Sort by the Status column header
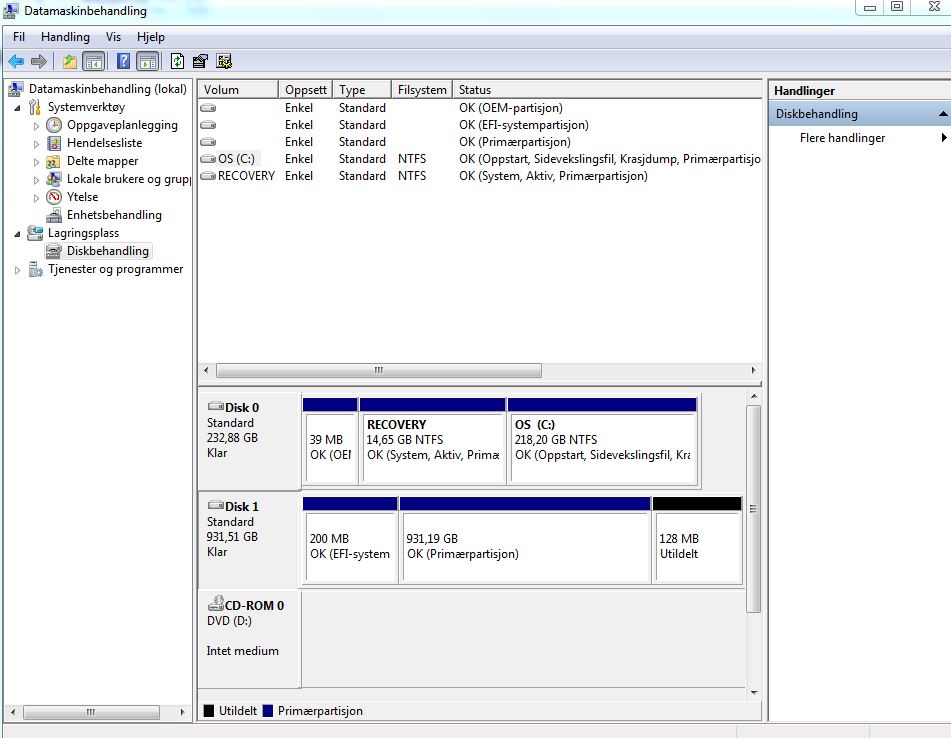The height and width of the screenshot is (738, 951). click(607, 90)
